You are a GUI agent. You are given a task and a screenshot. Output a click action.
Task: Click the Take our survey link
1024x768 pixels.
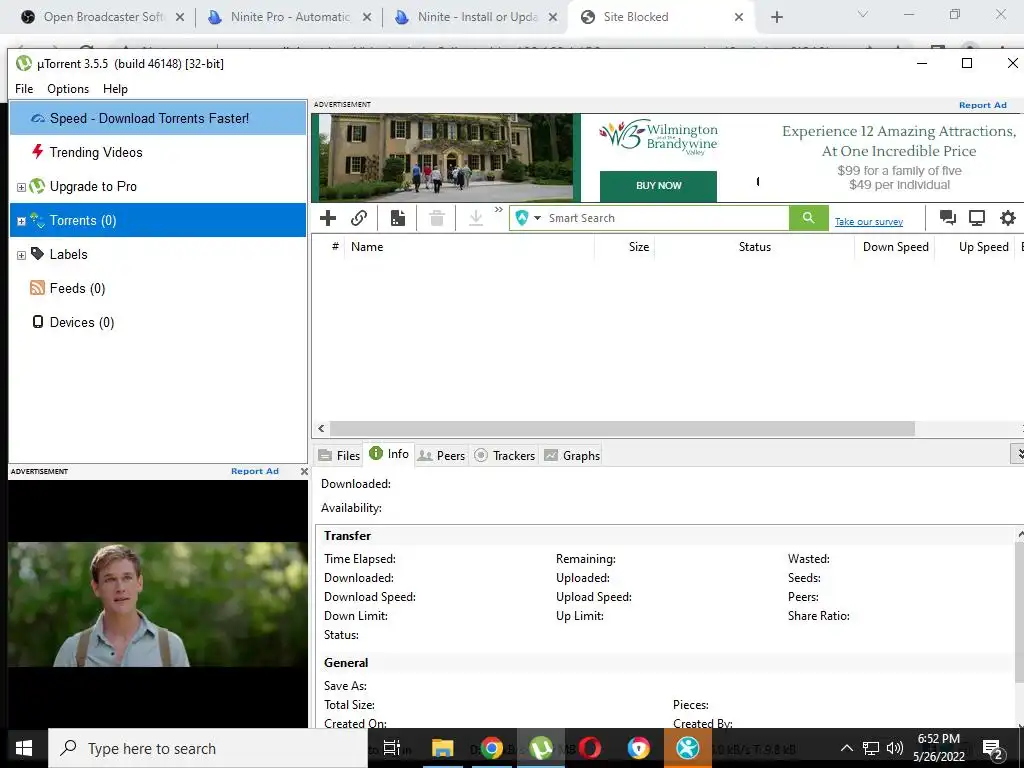(869, 221)
